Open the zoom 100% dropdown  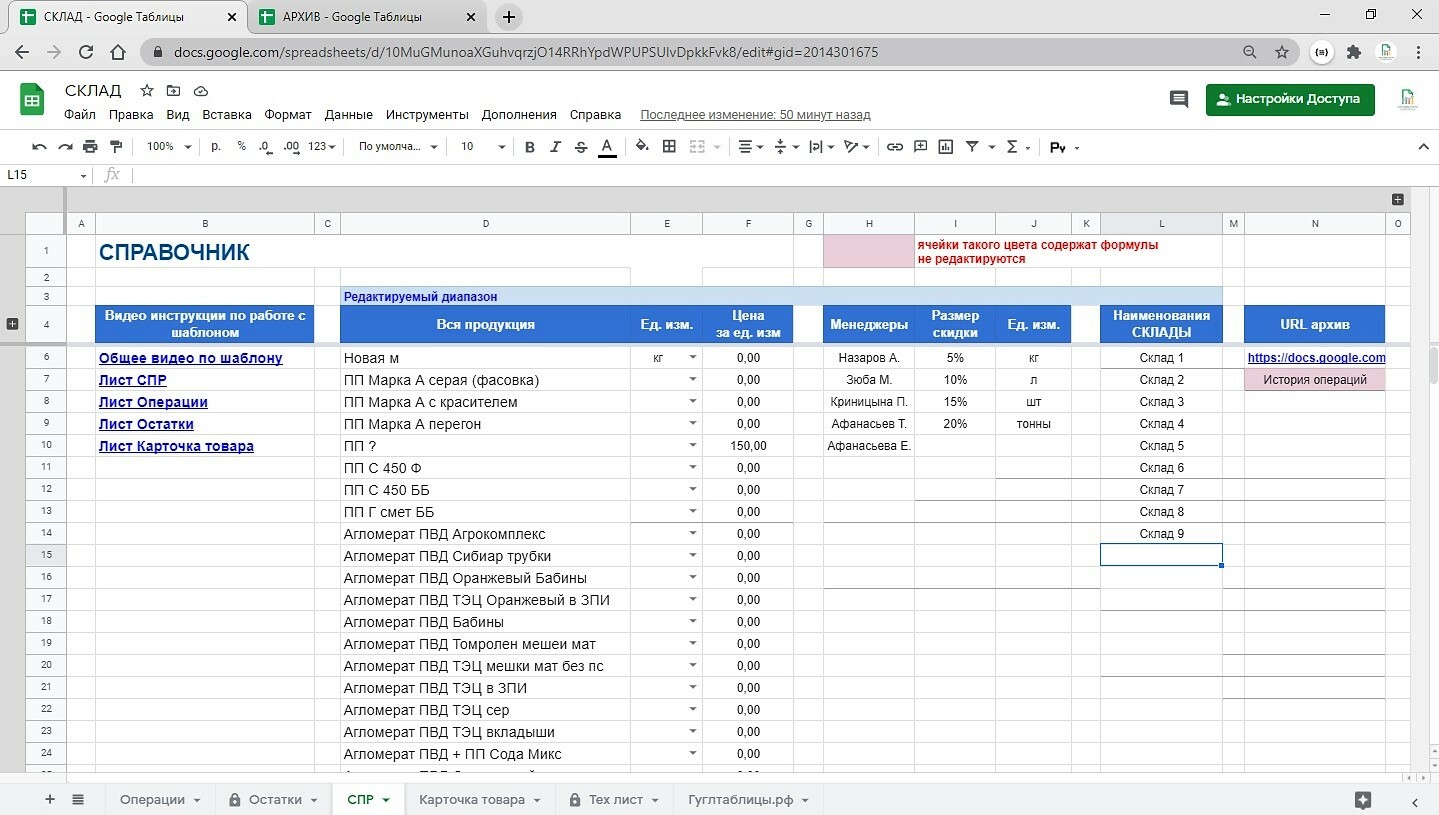point(168,147)
